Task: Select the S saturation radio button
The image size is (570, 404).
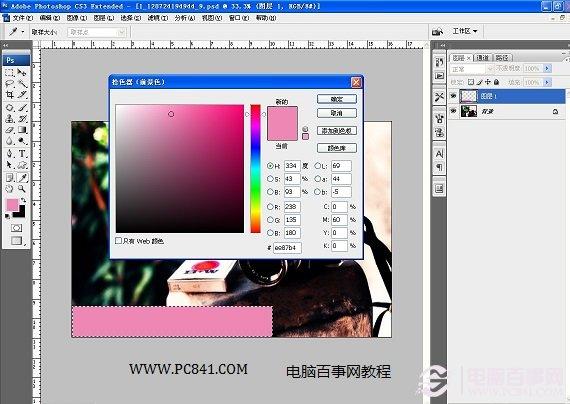Action: point(270,179)
